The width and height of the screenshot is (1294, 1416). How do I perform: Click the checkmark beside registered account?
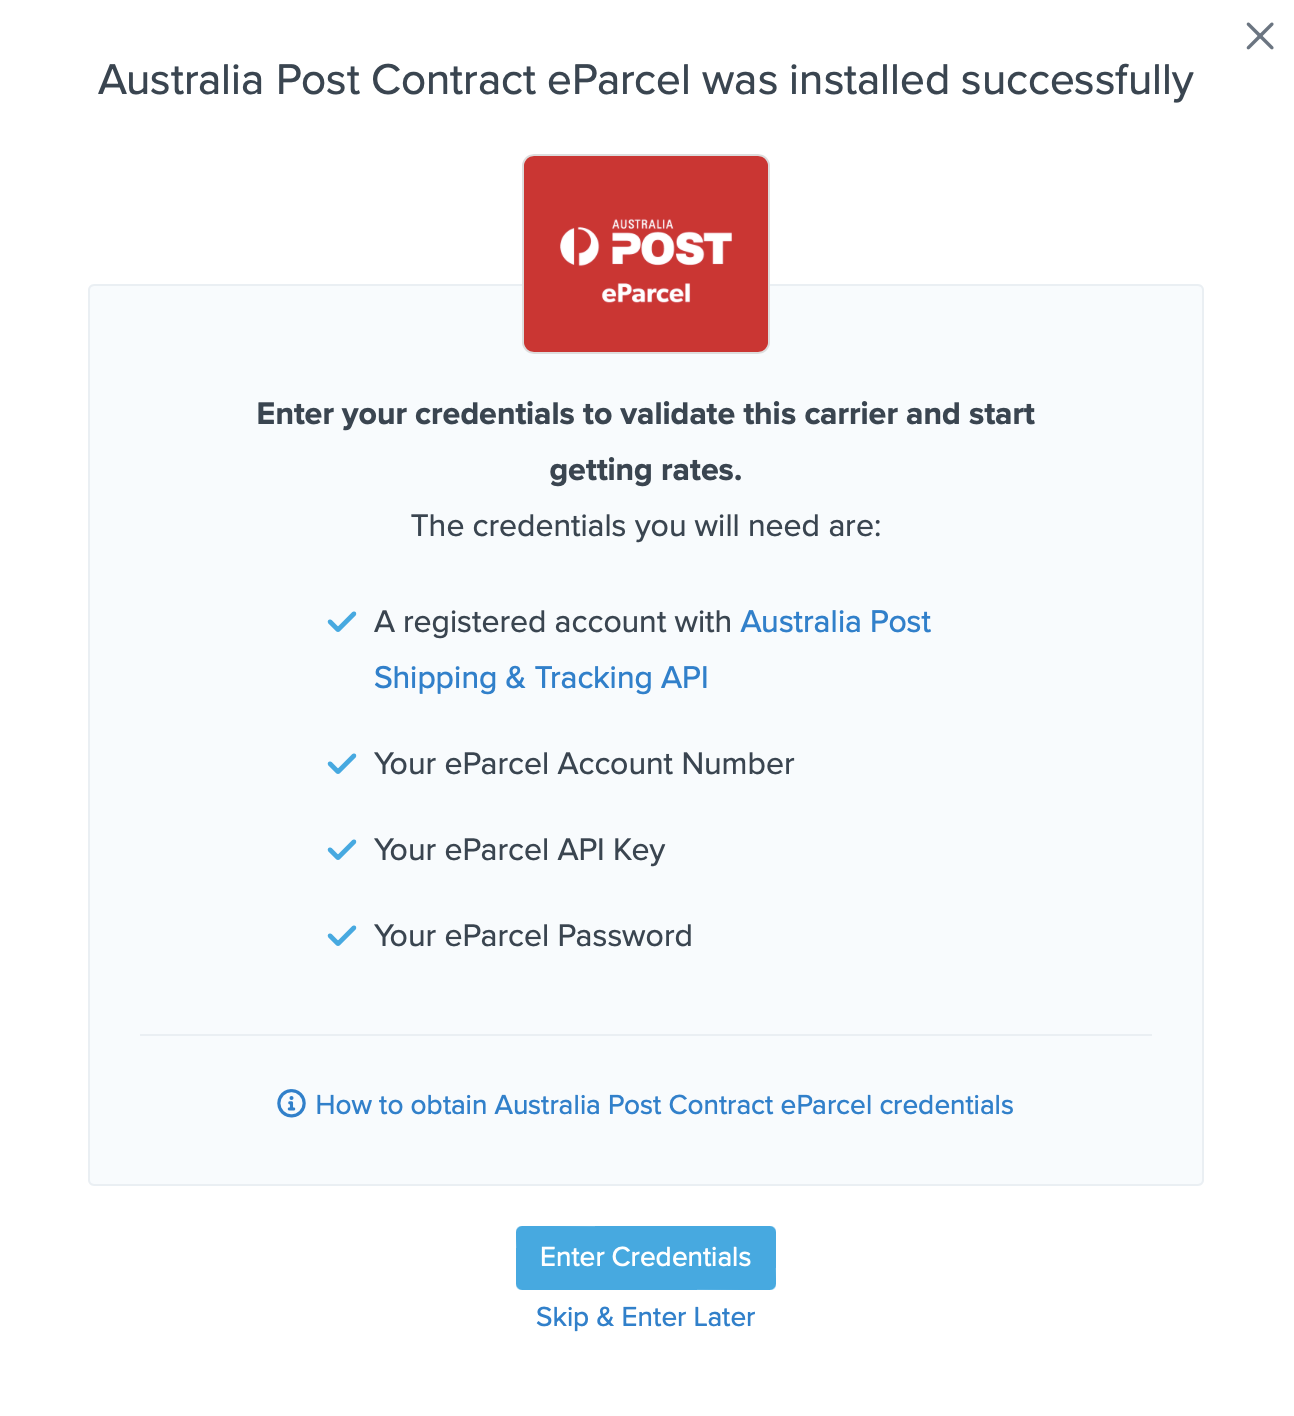(x=342, y=622)
